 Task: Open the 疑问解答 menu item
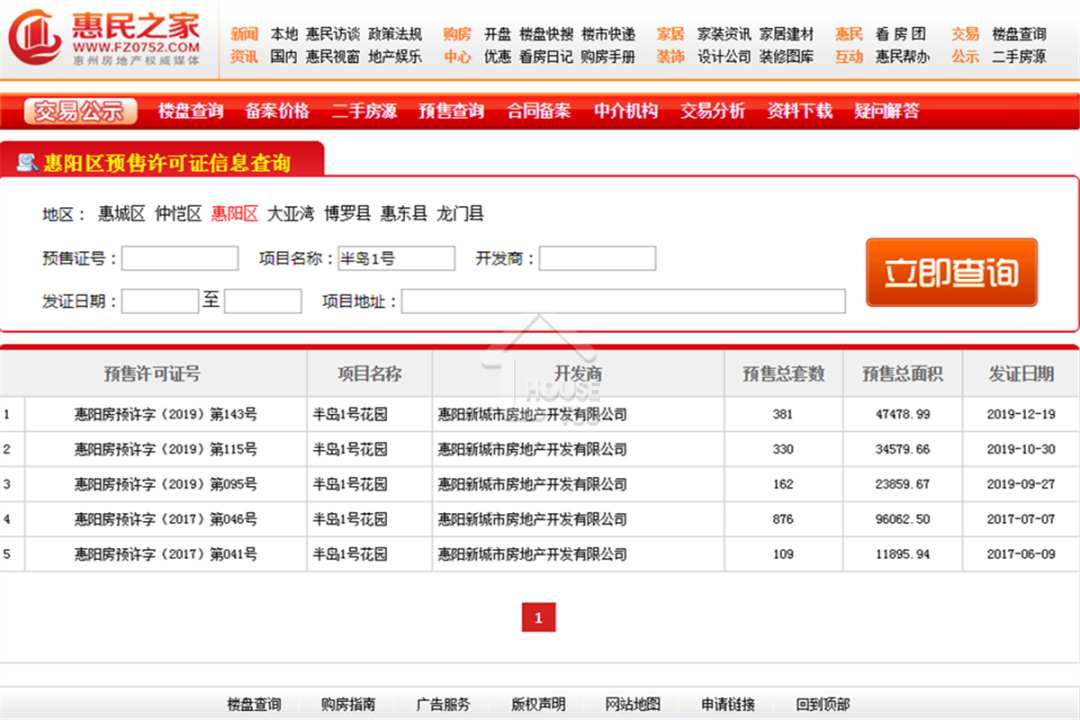(886, 111)
